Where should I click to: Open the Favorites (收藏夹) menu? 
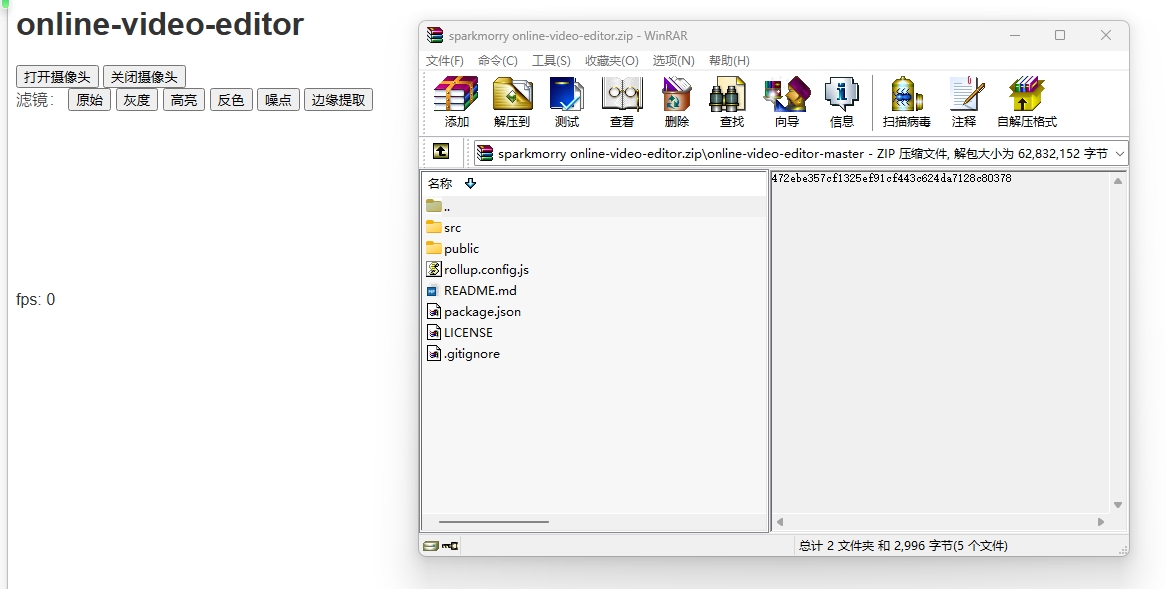[x=611, y=60]
